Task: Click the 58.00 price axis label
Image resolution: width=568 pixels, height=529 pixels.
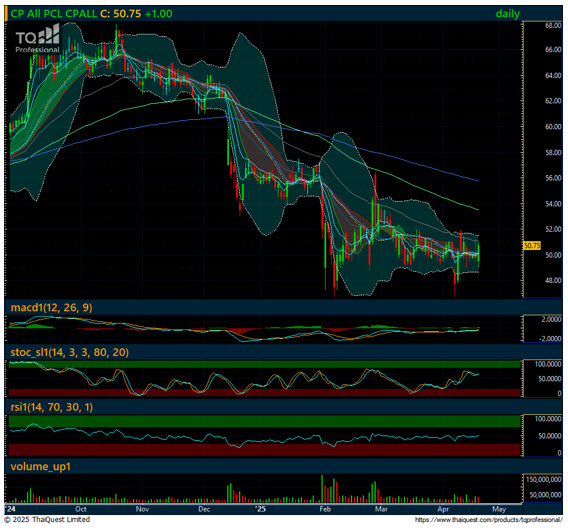Action: coord(553,153)
